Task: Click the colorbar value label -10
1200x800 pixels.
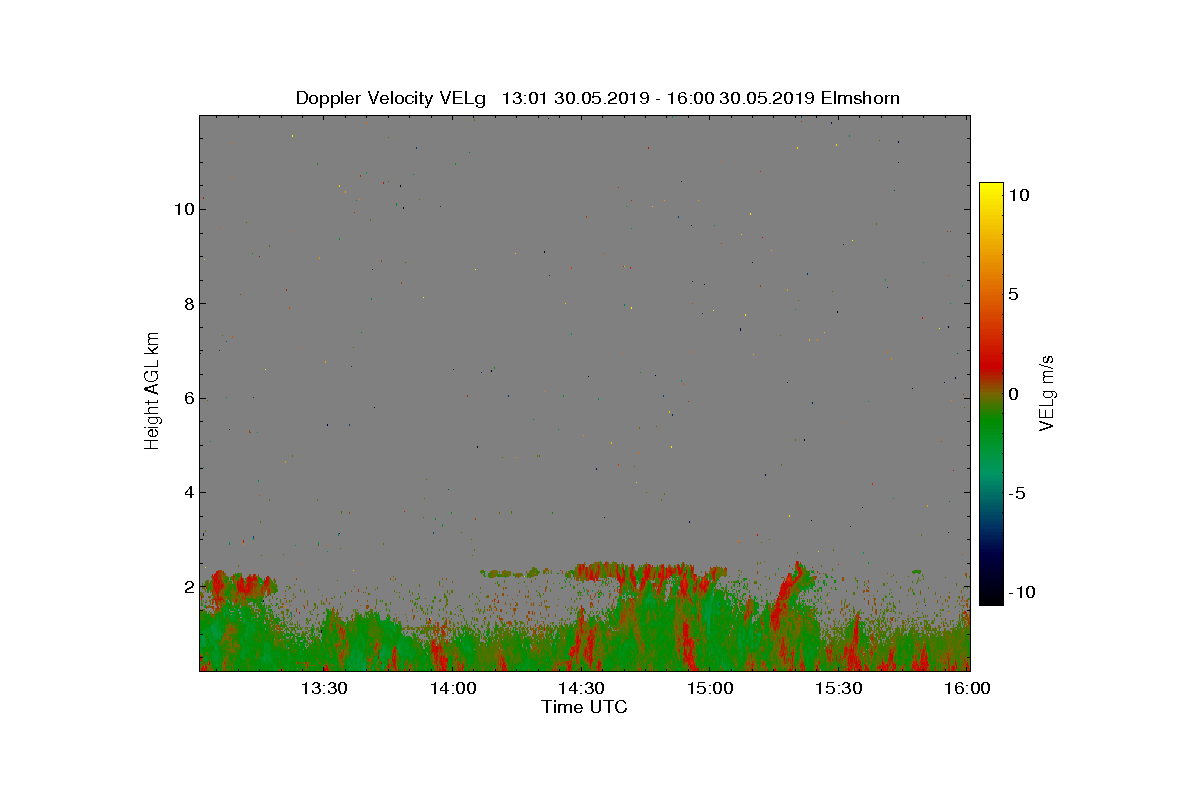Action: (1021, 592)
